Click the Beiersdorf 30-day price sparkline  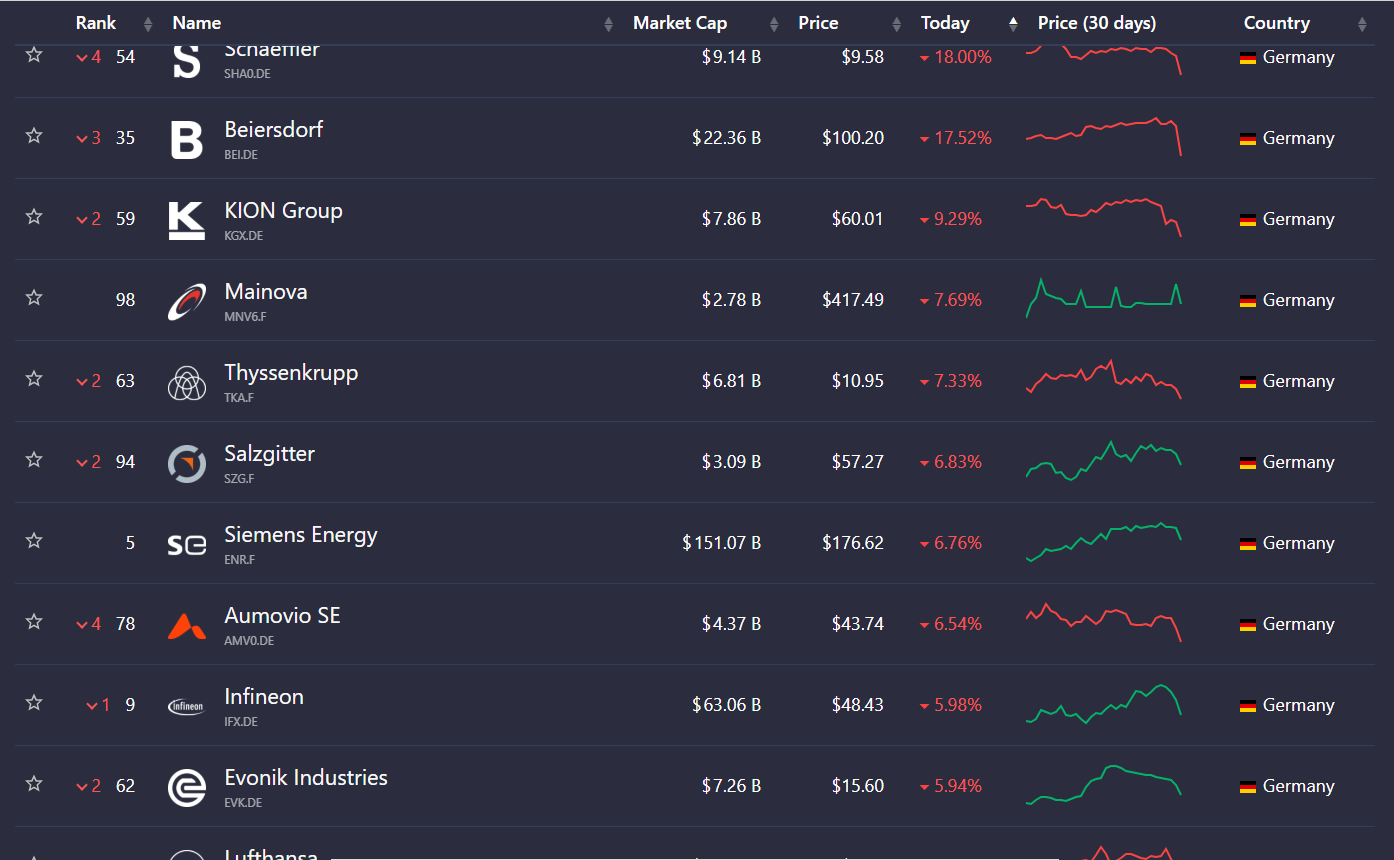click(1104, 137)
